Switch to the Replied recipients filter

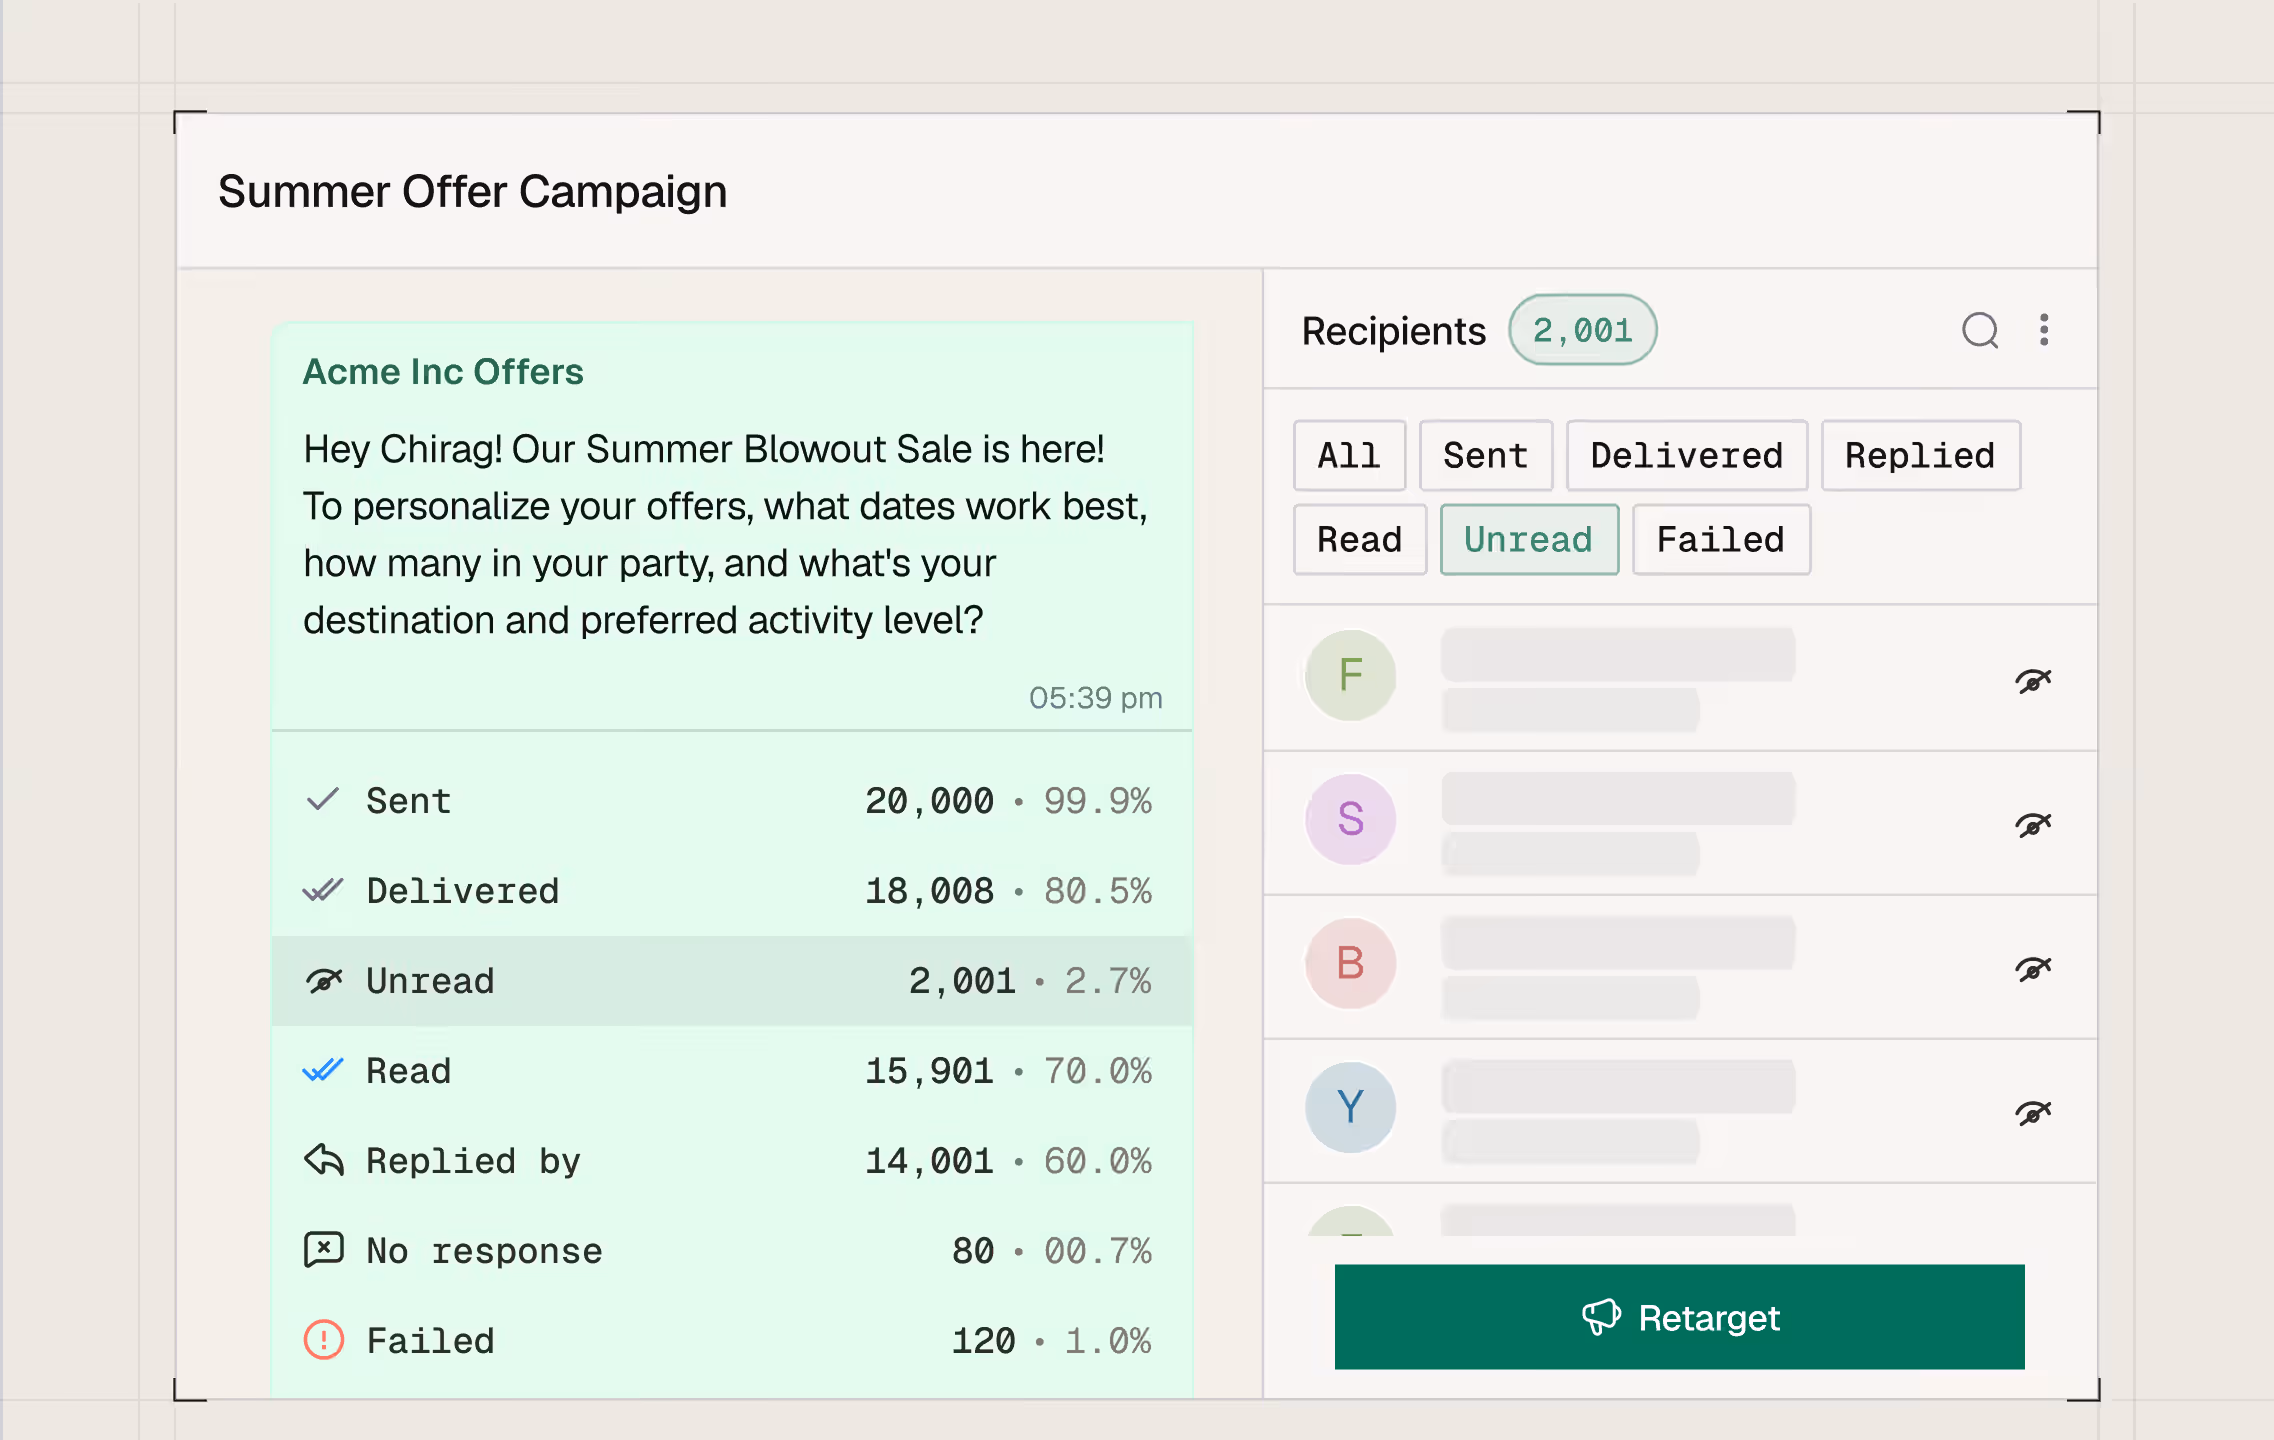click(1919, 456)
